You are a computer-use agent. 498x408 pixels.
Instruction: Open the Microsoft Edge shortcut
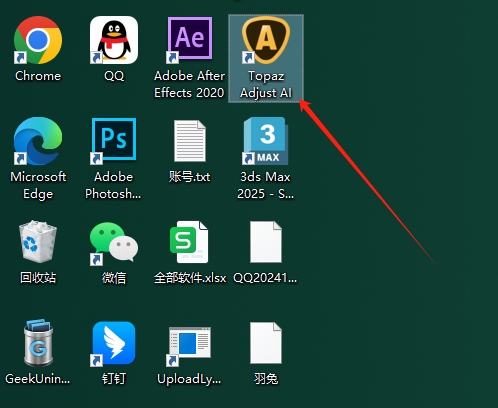tap(38, 141)
